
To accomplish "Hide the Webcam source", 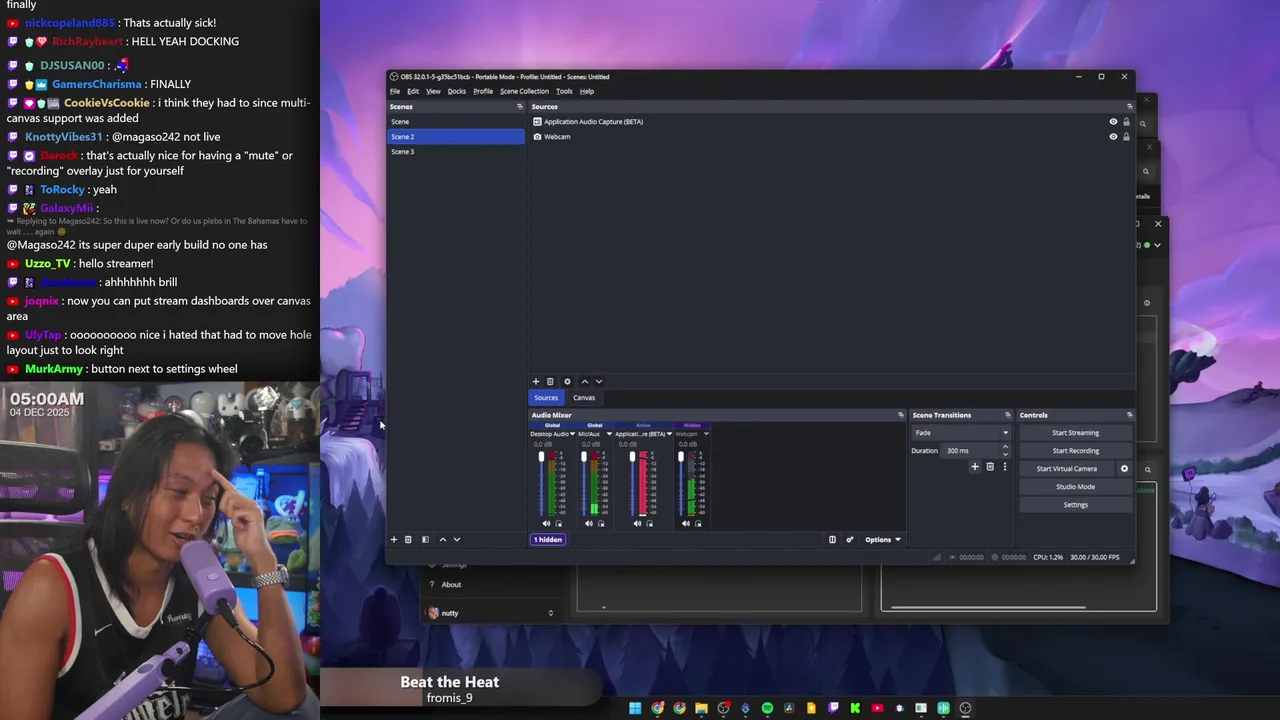I will (x=1113, y=137).
